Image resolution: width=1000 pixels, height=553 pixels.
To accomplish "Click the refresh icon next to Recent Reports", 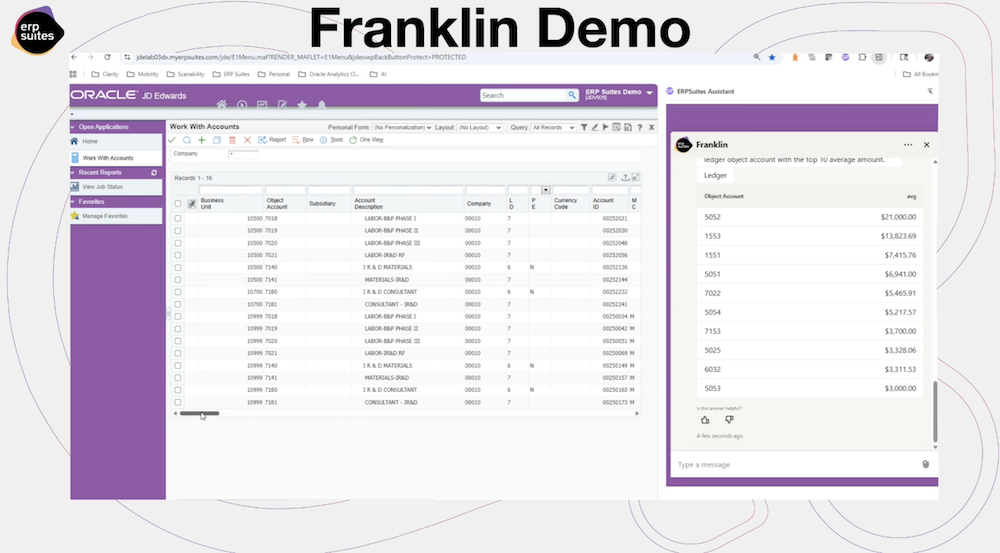I will click(x=154, y=173).
